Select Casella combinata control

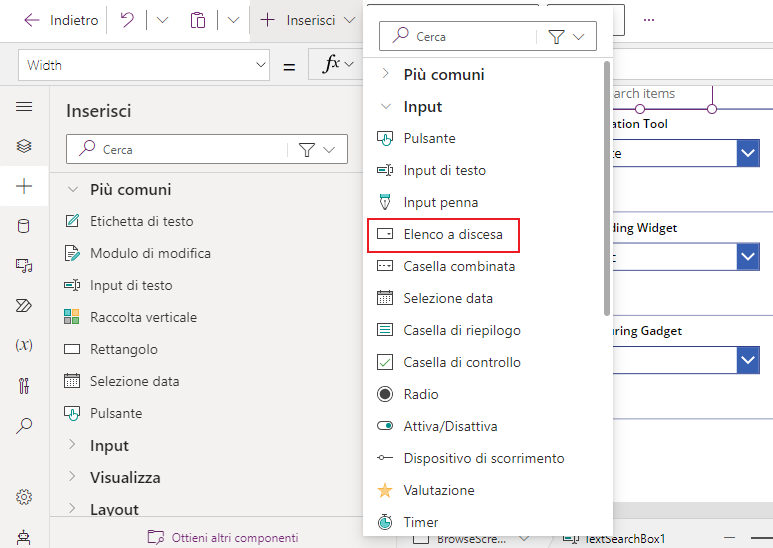[446, 267]
